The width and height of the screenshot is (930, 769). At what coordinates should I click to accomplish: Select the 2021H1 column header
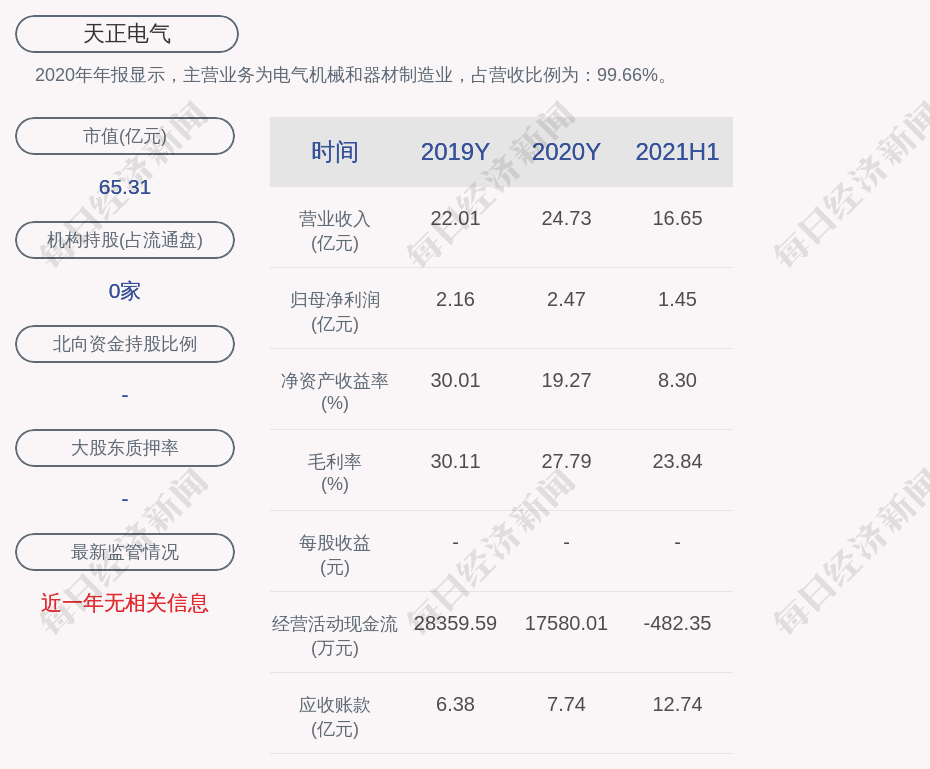[x=677, y=152]
